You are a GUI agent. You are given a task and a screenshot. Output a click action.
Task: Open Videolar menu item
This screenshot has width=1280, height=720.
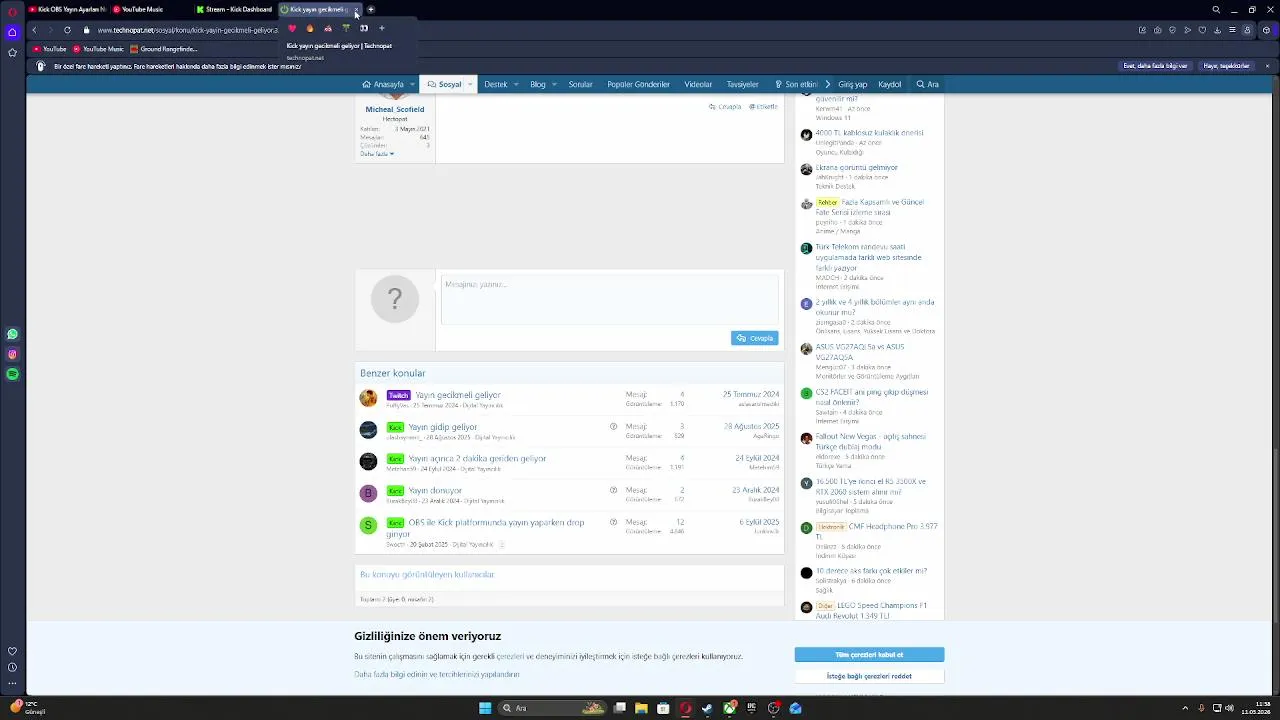tap(698, 85)
